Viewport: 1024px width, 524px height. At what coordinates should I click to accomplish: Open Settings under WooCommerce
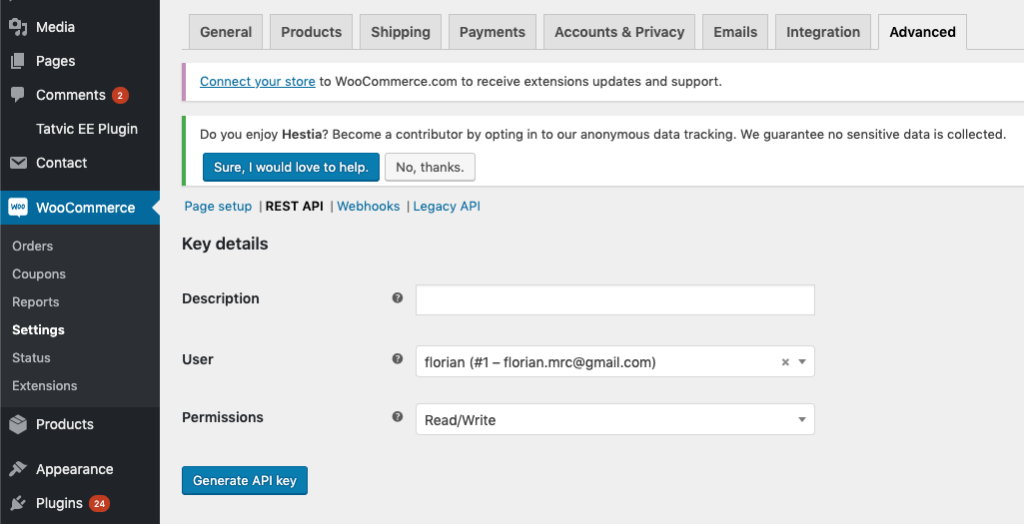point(38,330)
